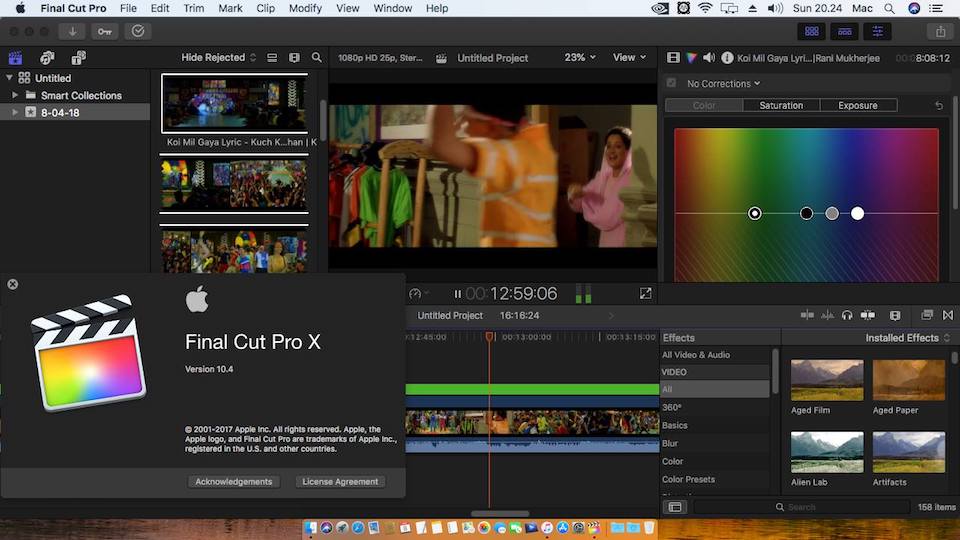
Task: Choose the Alien Lab effect thumbnail
Action: click(x=827, y=452)
